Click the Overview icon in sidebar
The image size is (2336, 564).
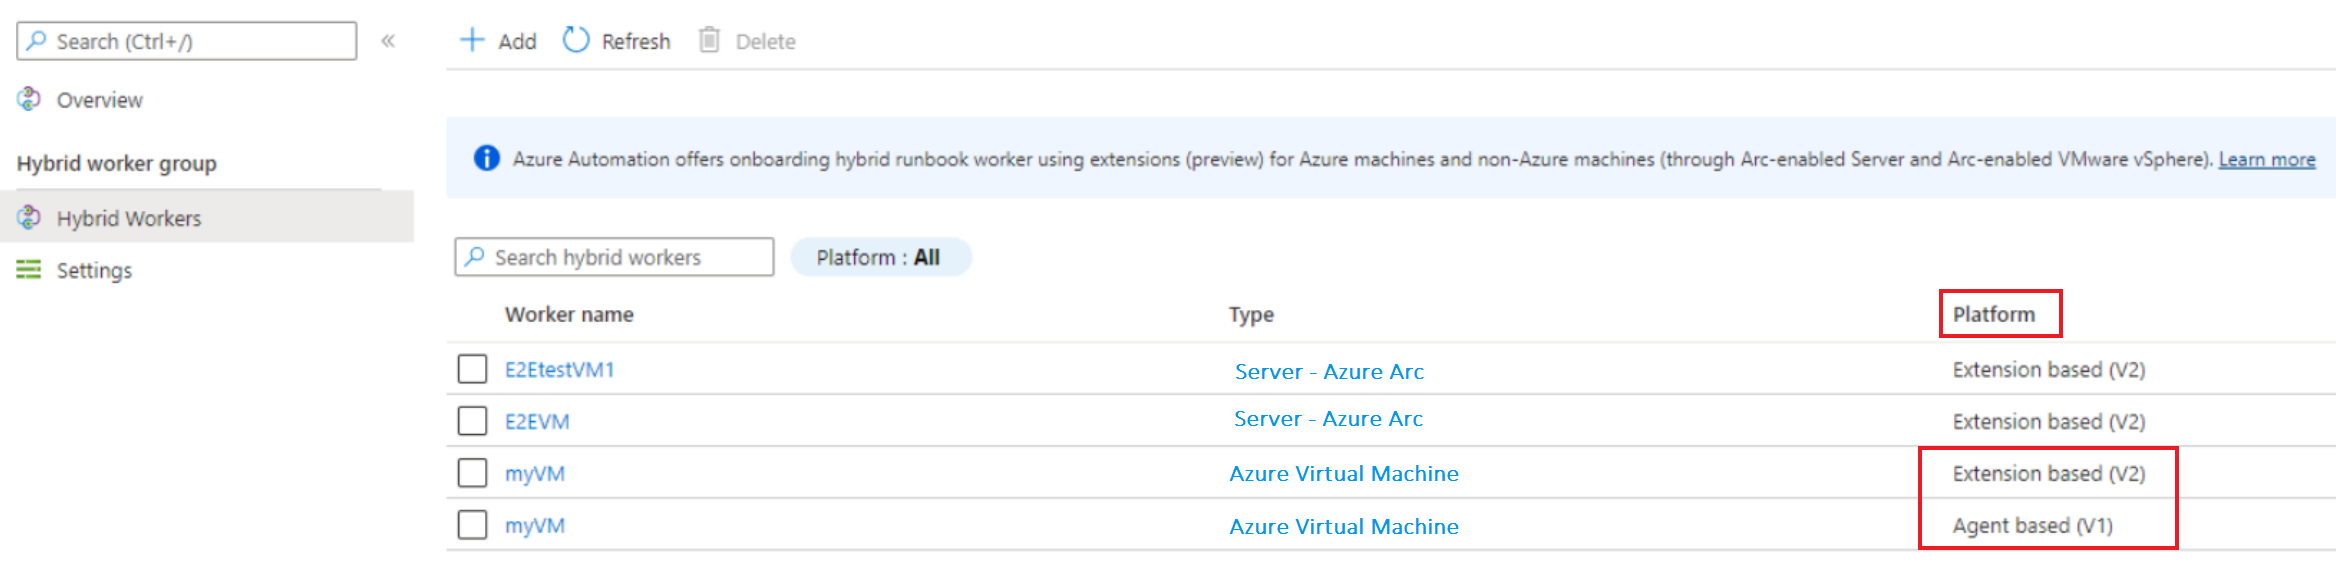[x=29, y=99]
